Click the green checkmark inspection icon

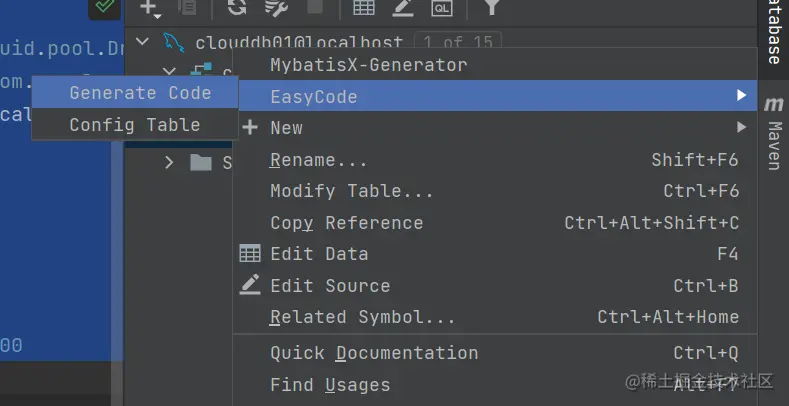[x=104, y=6]
